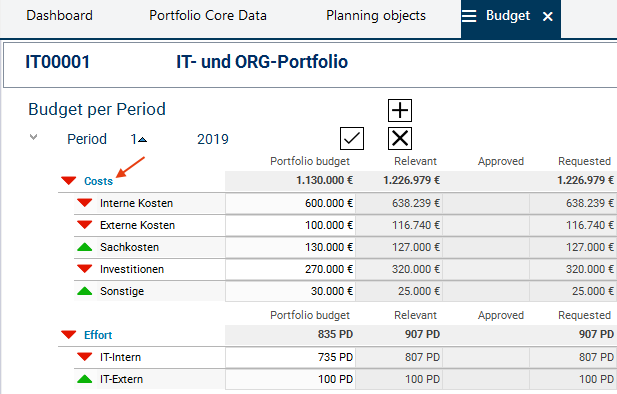
Task: Click green triangle beside Sachkosten
Action: coord(85,247)
